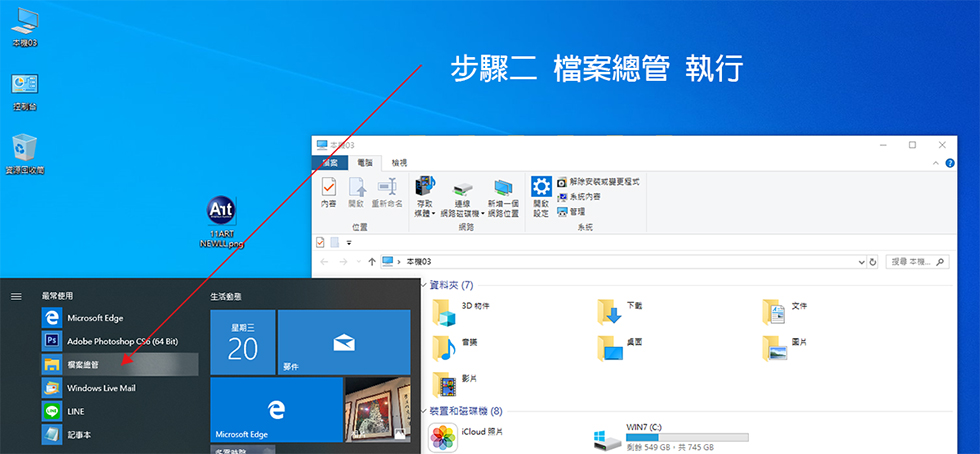Open the 資源回收筒 recycle bin desktop icon

coord(25,154)
